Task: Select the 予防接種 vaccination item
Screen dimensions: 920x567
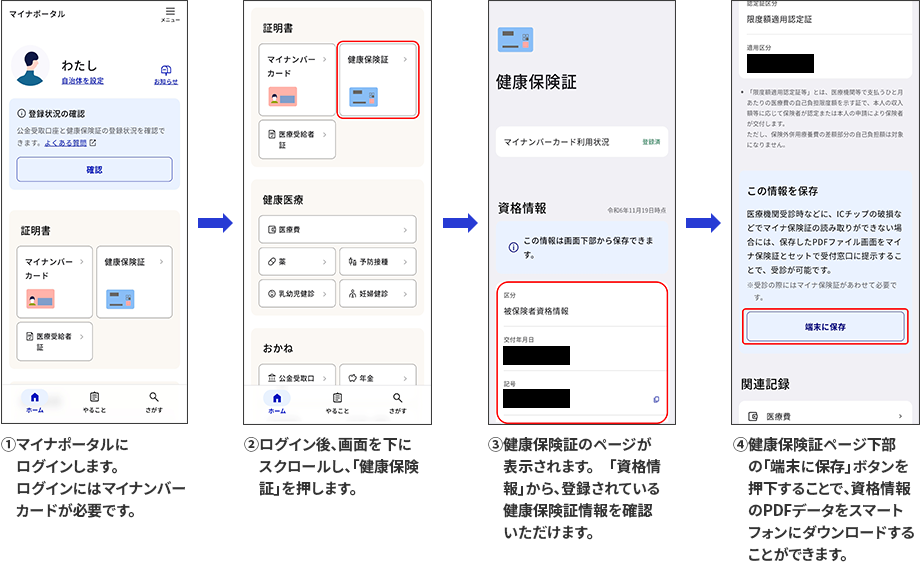Action: pyautogui.click(x=377, y=262)
